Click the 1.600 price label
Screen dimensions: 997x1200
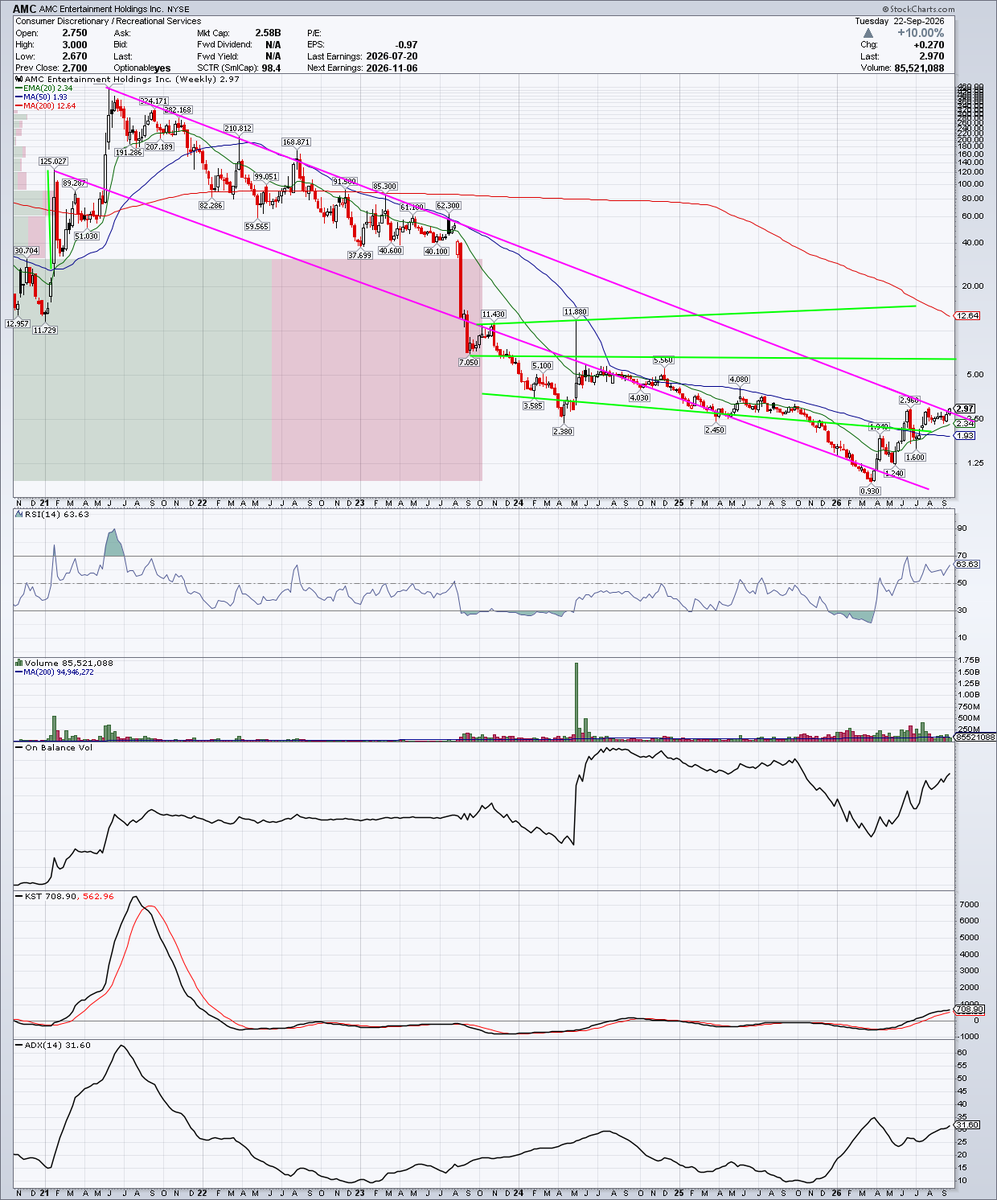click(914, 456)
